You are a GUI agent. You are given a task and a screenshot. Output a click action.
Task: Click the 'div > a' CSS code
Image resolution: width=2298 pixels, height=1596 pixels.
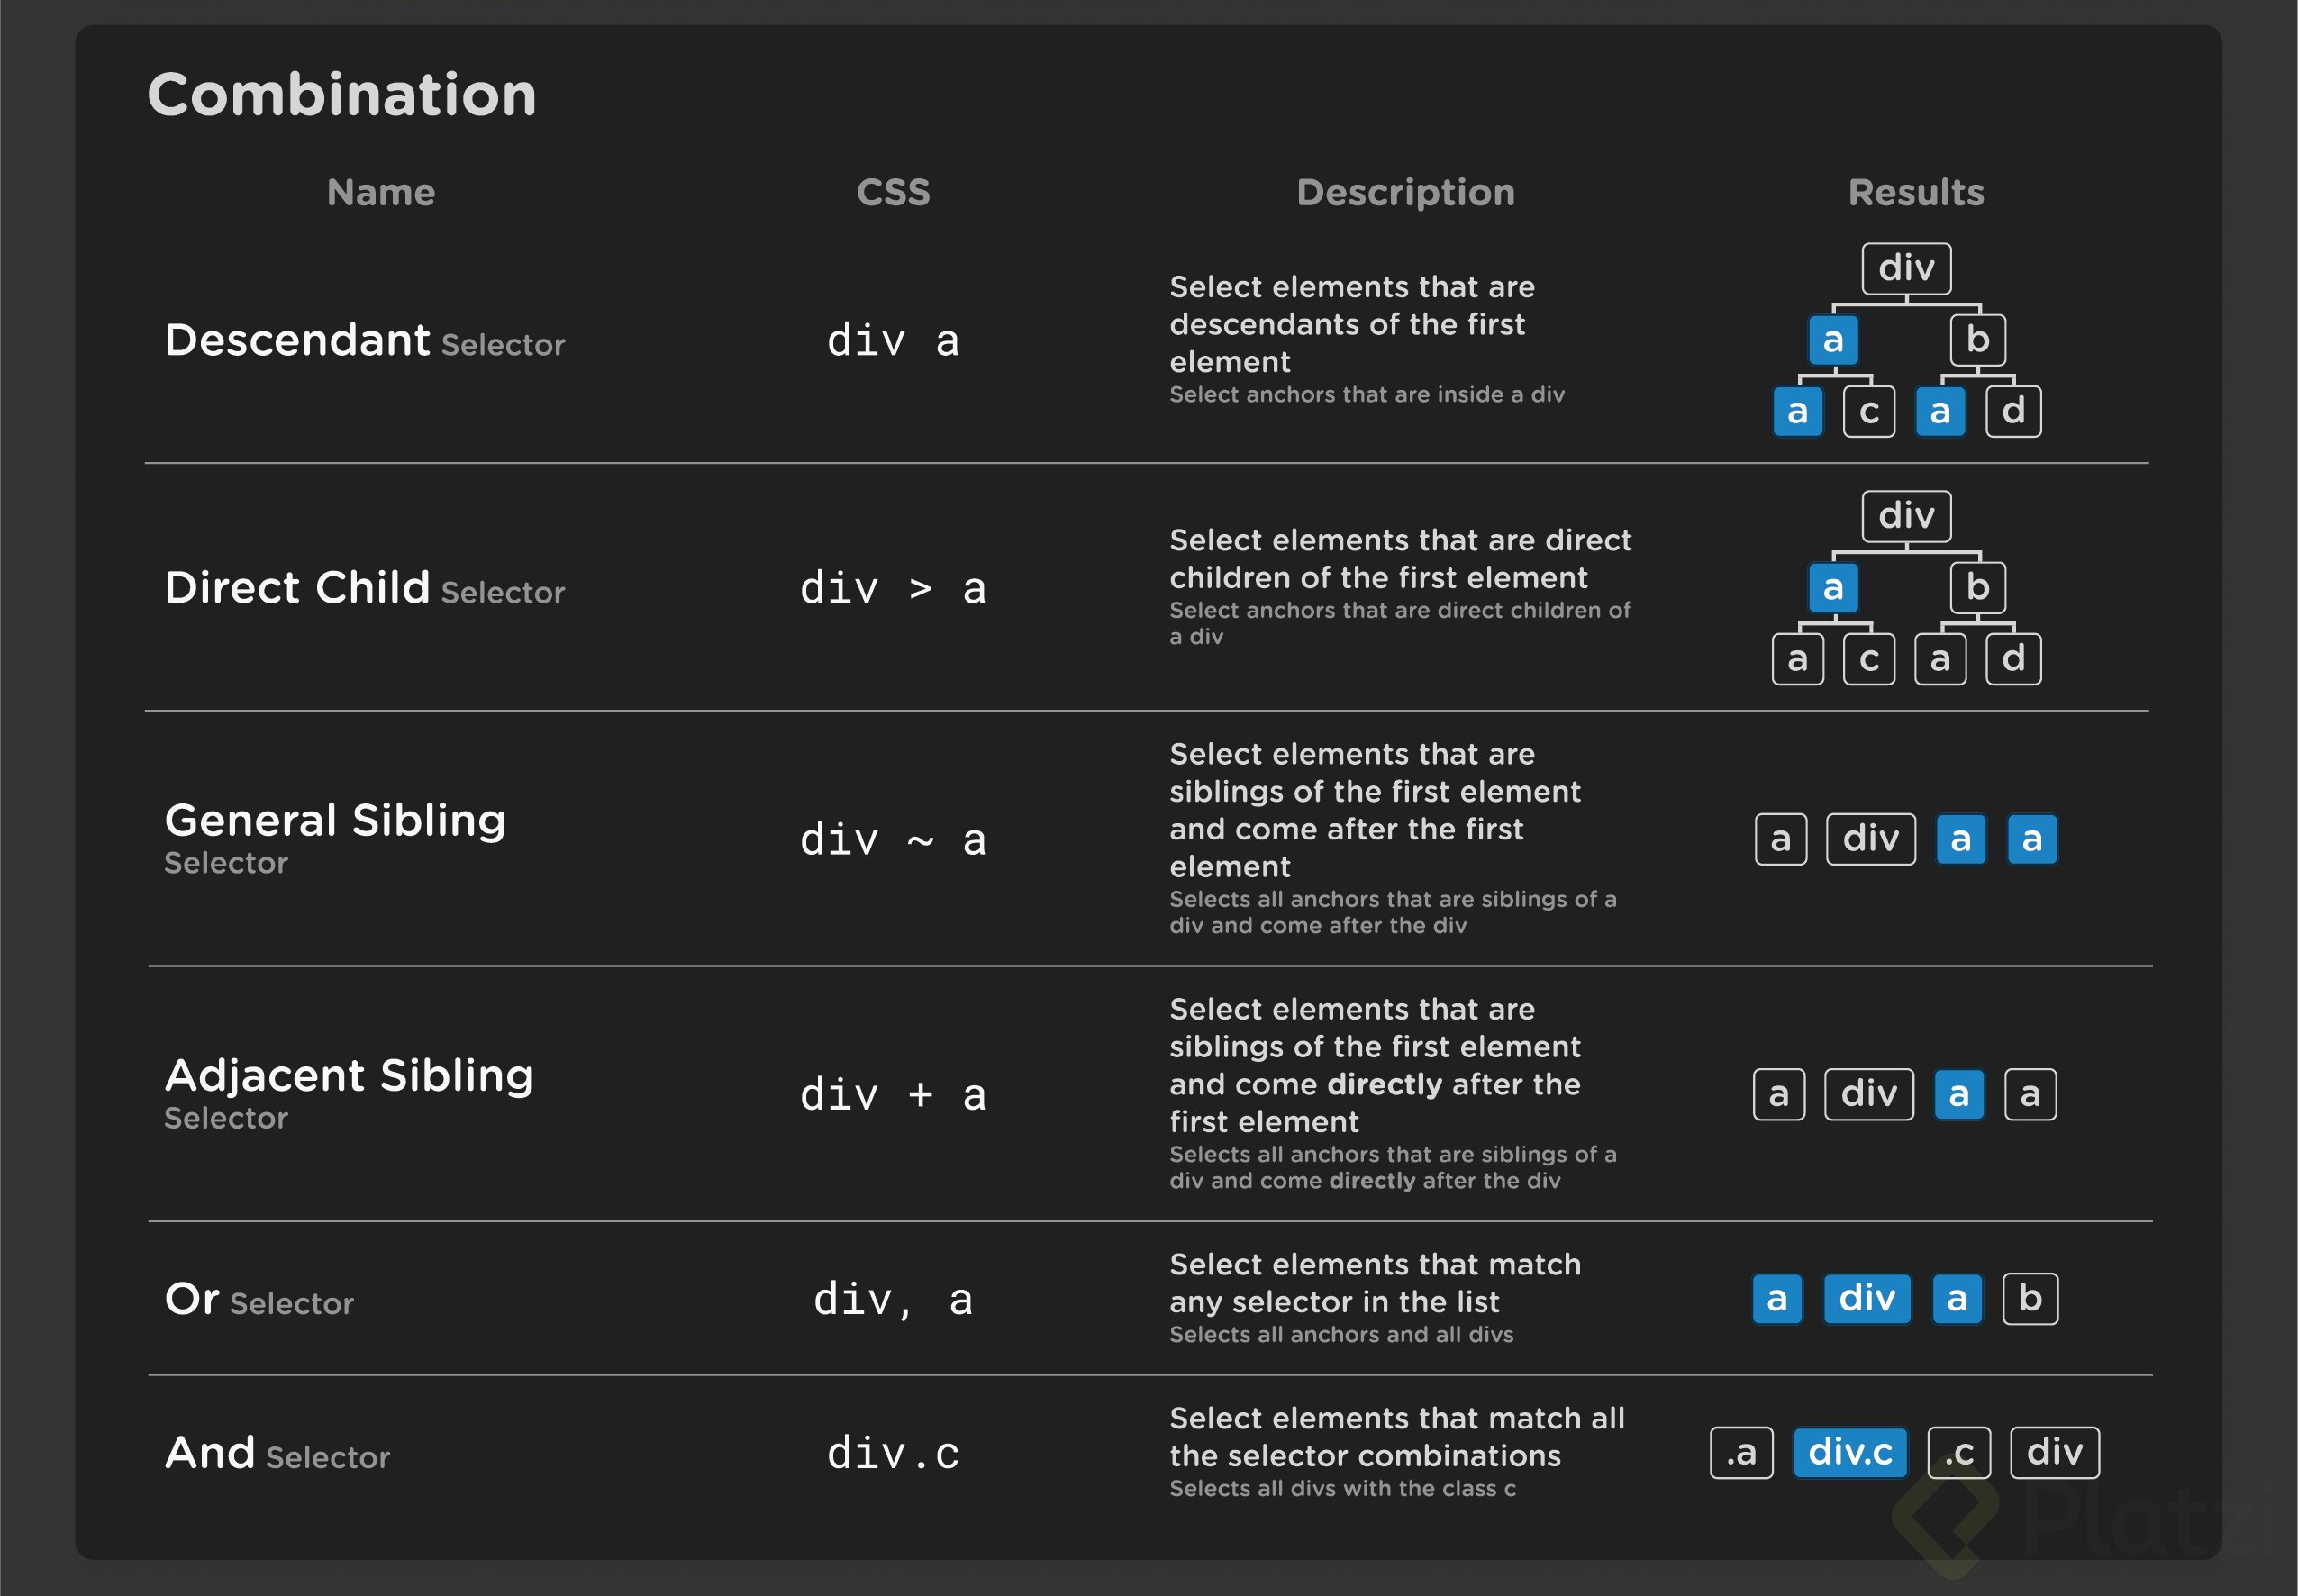893,588
